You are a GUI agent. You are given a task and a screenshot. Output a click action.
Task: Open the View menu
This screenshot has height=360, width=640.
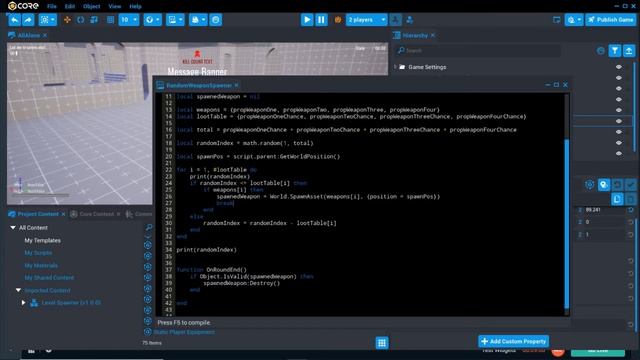tap(115, 6)
